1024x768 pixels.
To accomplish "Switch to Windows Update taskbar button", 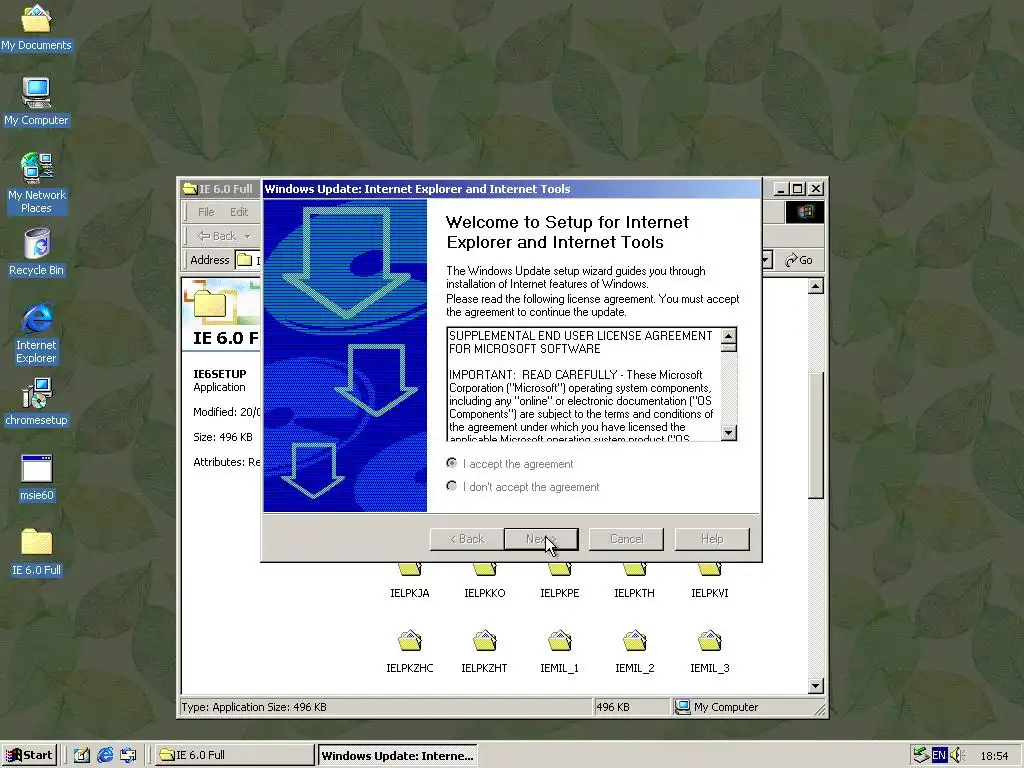I will coord(398,756).
